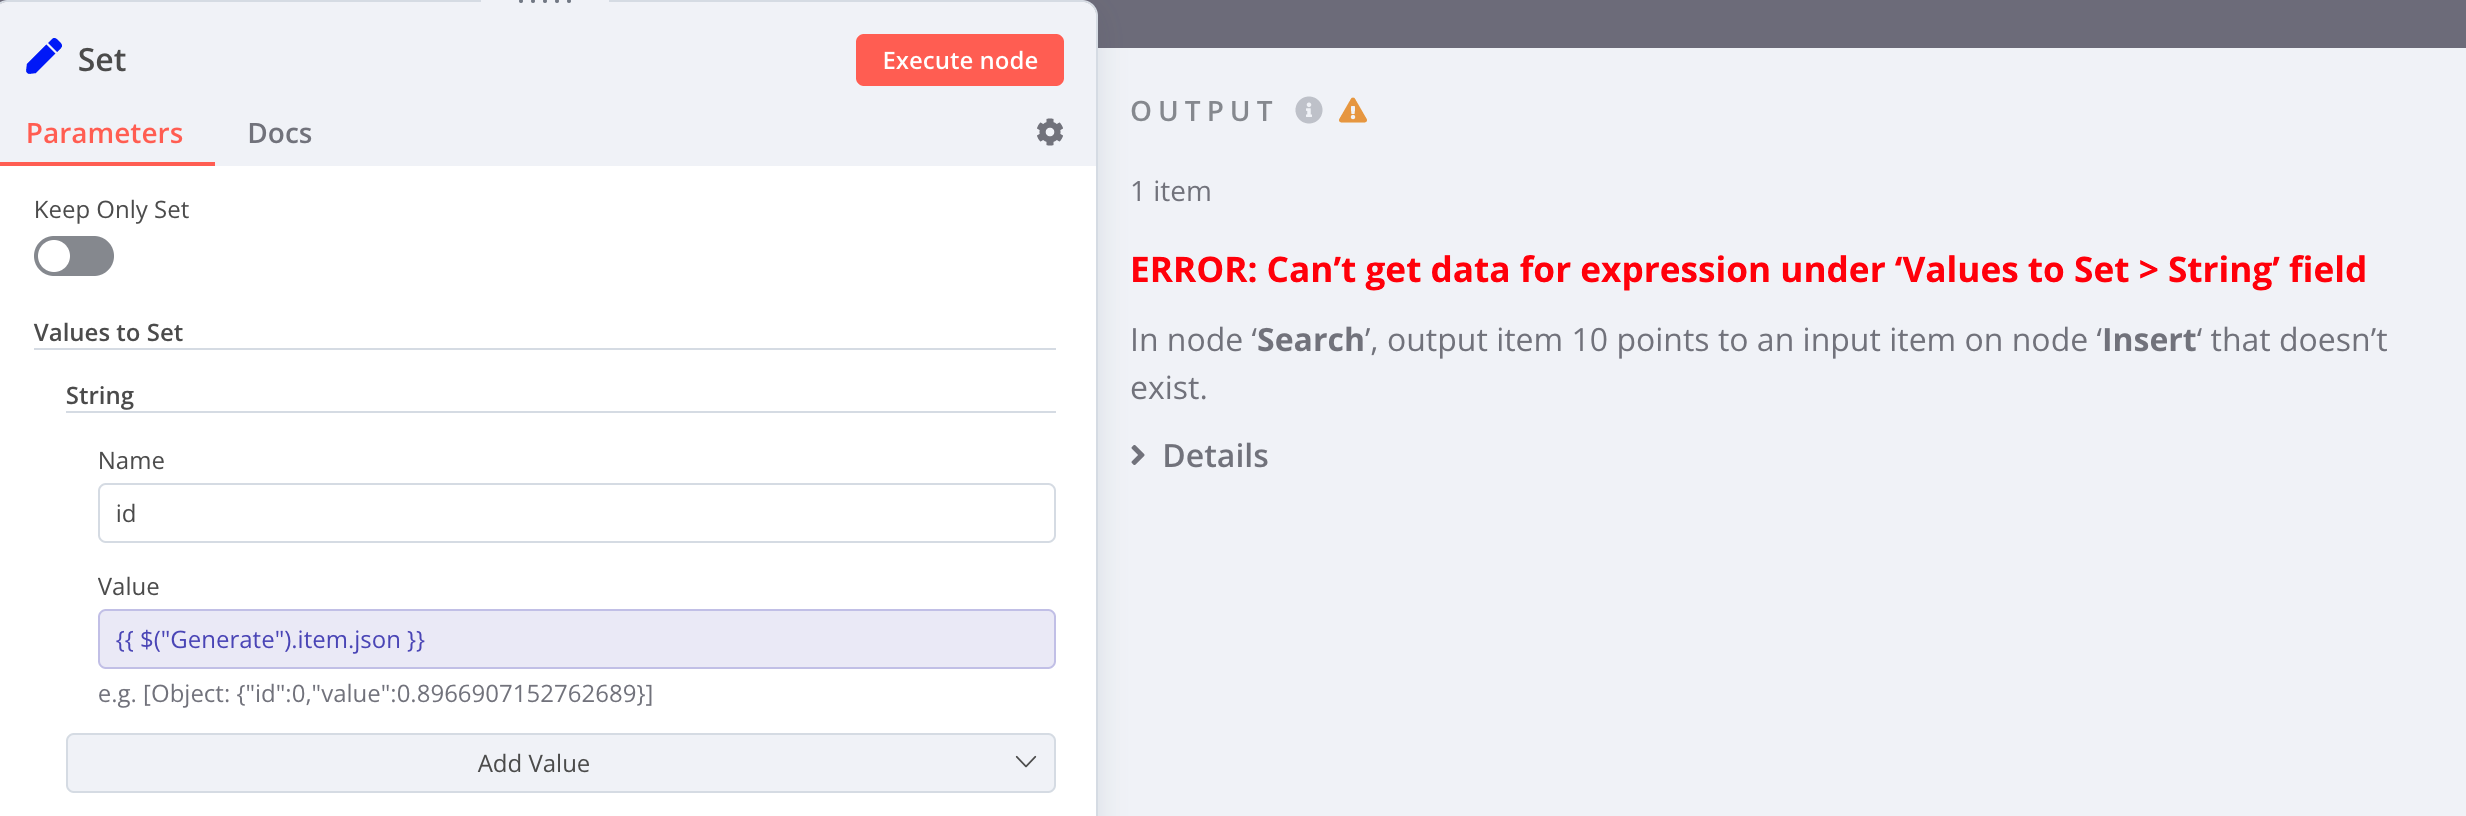This screenshot has height=816, width=2466.
Task: Click the warning triangle beside OUTPUT
Action: 1354,111
